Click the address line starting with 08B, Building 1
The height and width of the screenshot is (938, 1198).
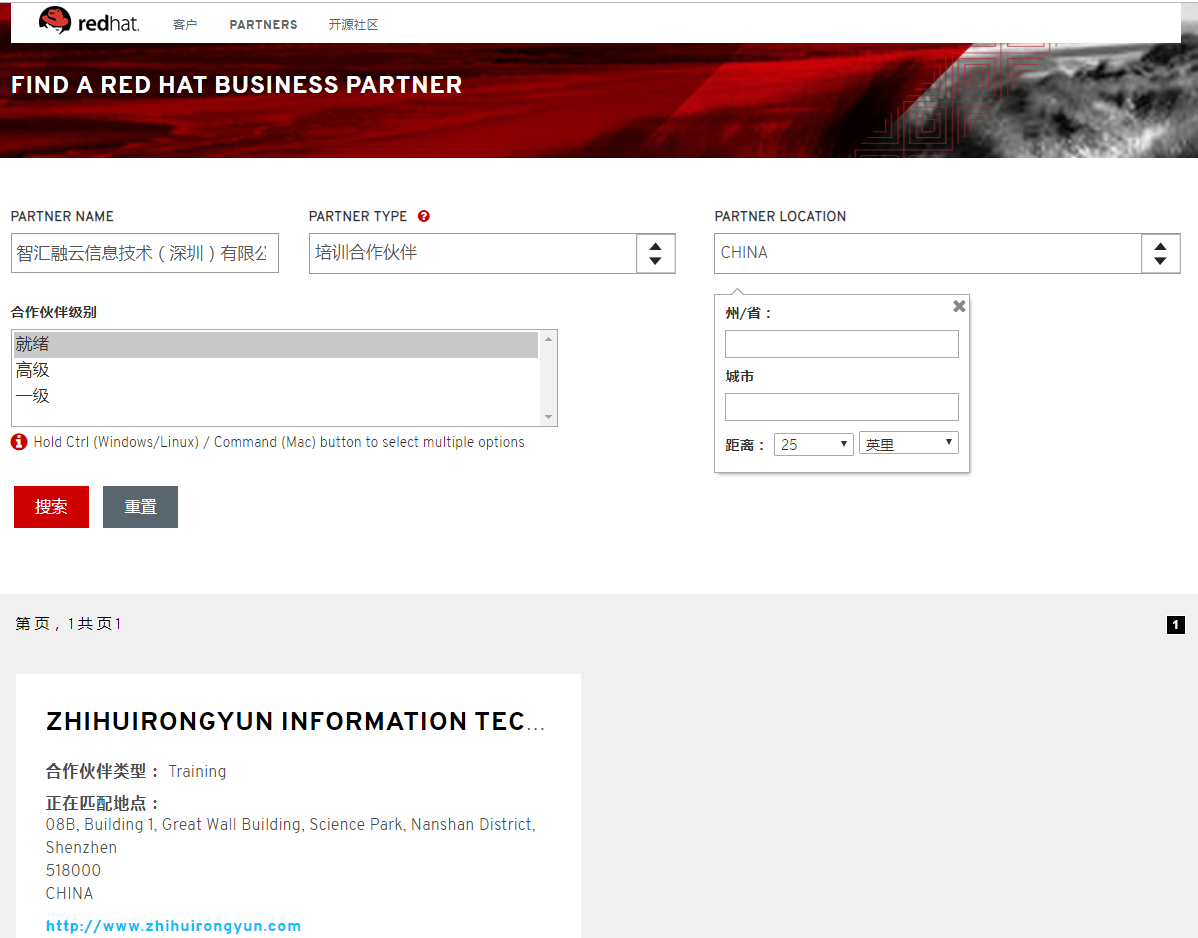coord(291,825)
